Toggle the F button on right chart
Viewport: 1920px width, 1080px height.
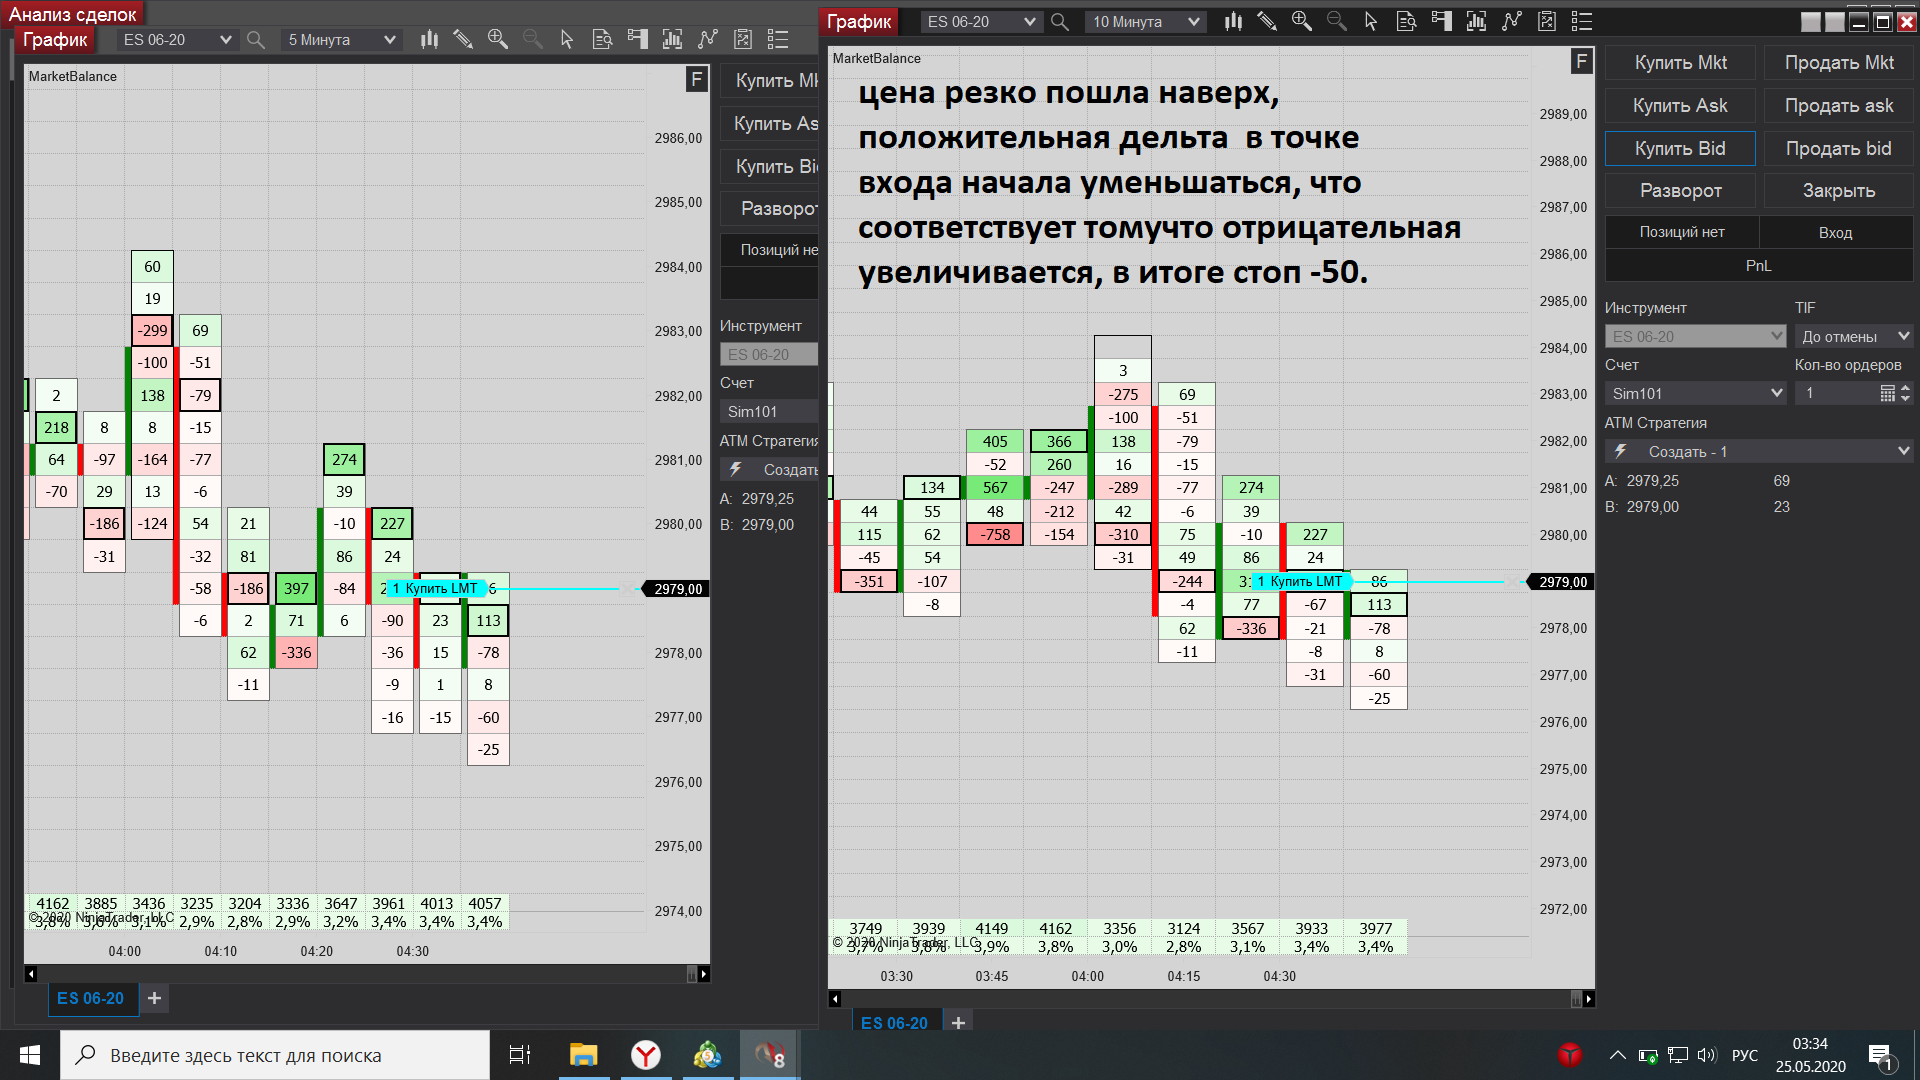pos(1581,61)
